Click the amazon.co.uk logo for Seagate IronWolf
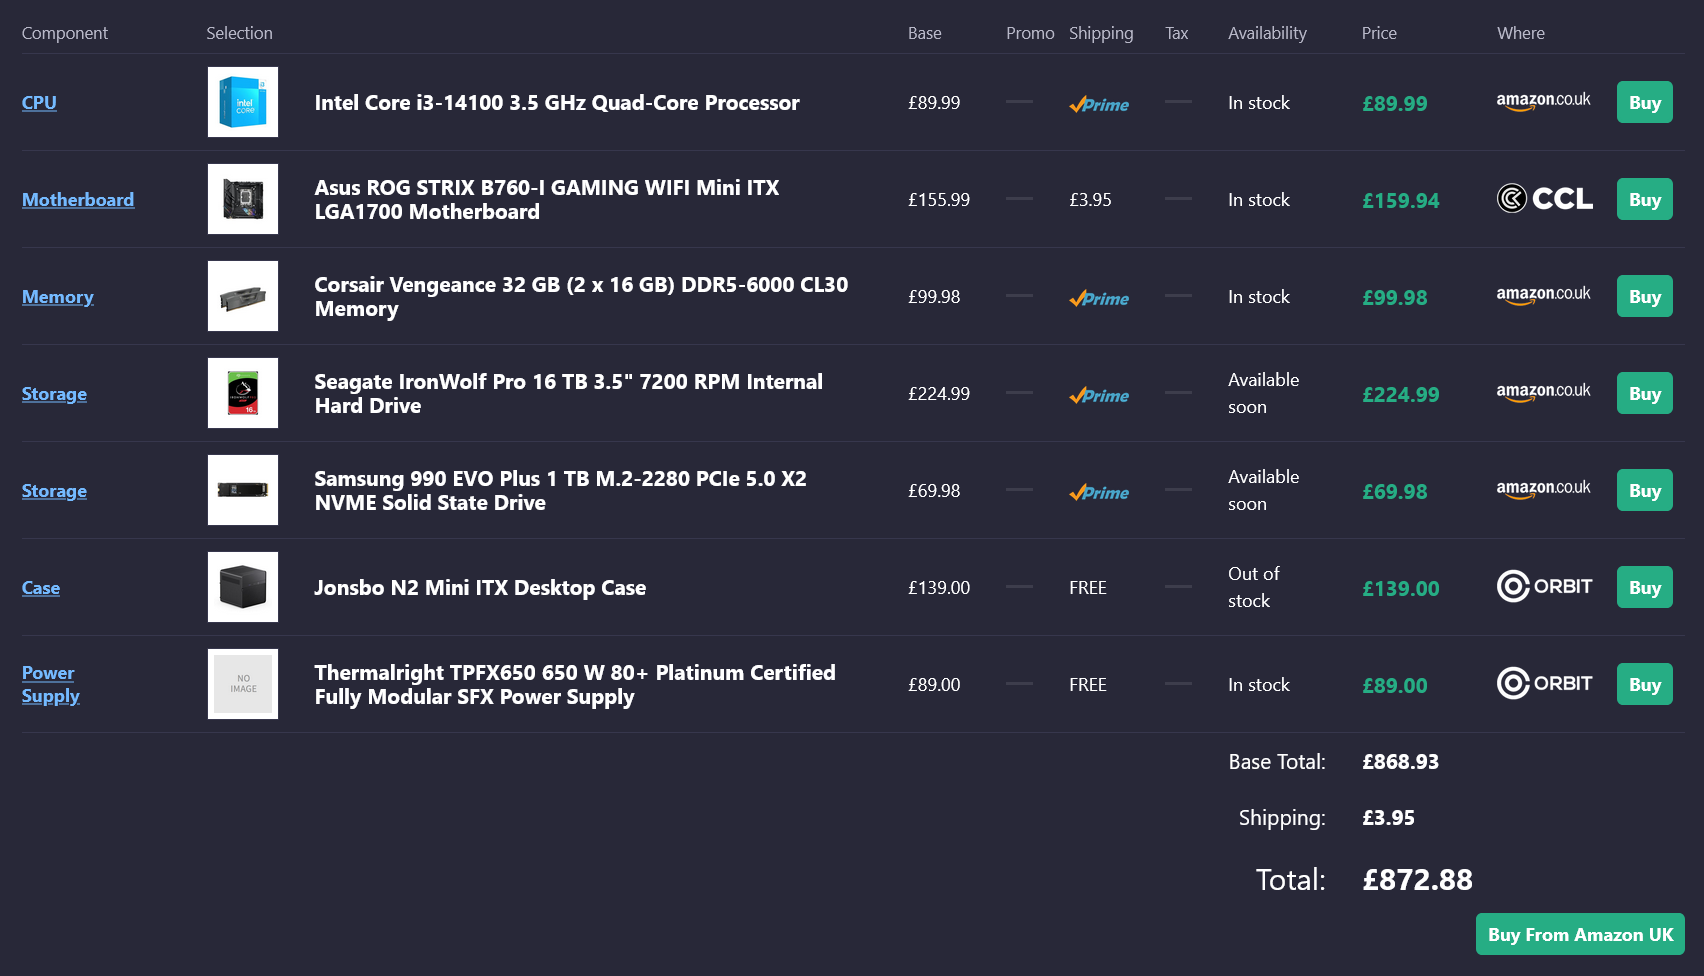This screenshot has width=1704, height=976. pos(1543,392)
